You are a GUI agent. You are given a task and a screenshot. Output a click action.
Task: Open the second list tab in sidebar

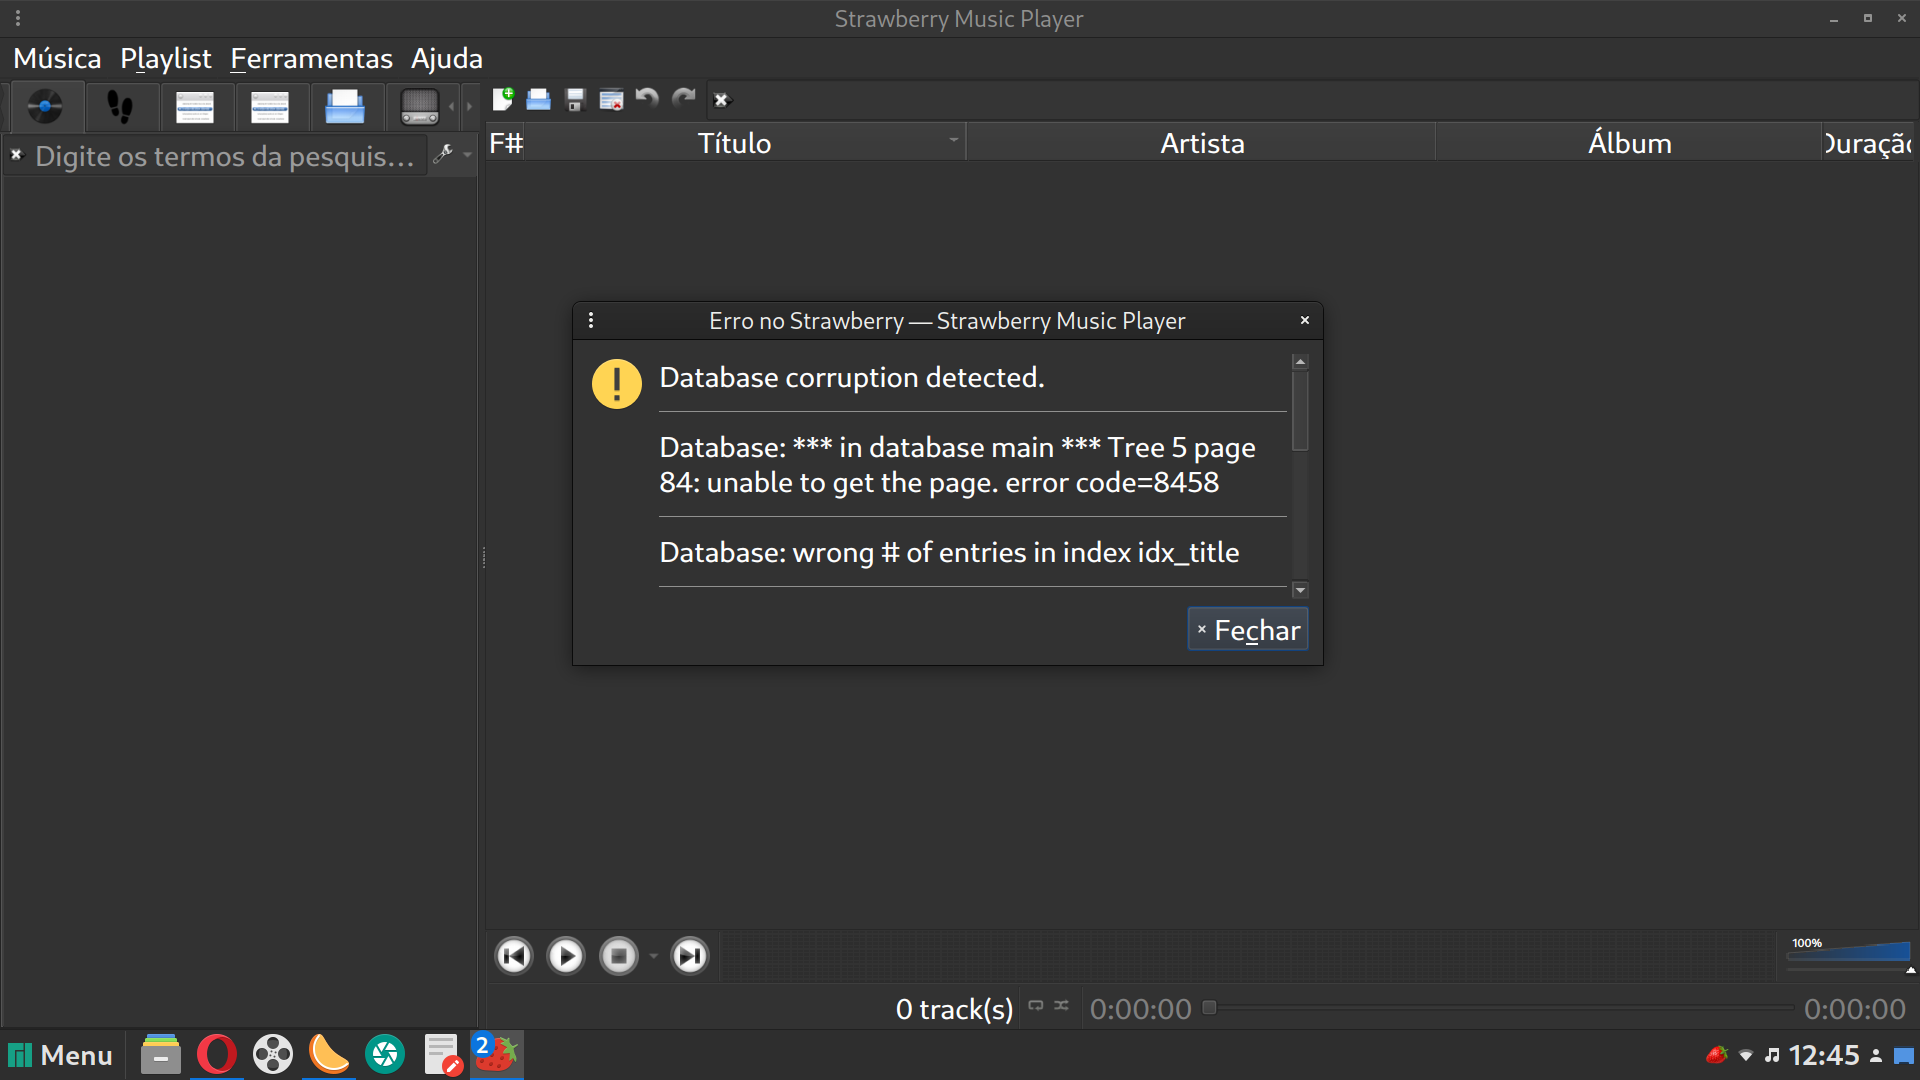click(270, 106)
